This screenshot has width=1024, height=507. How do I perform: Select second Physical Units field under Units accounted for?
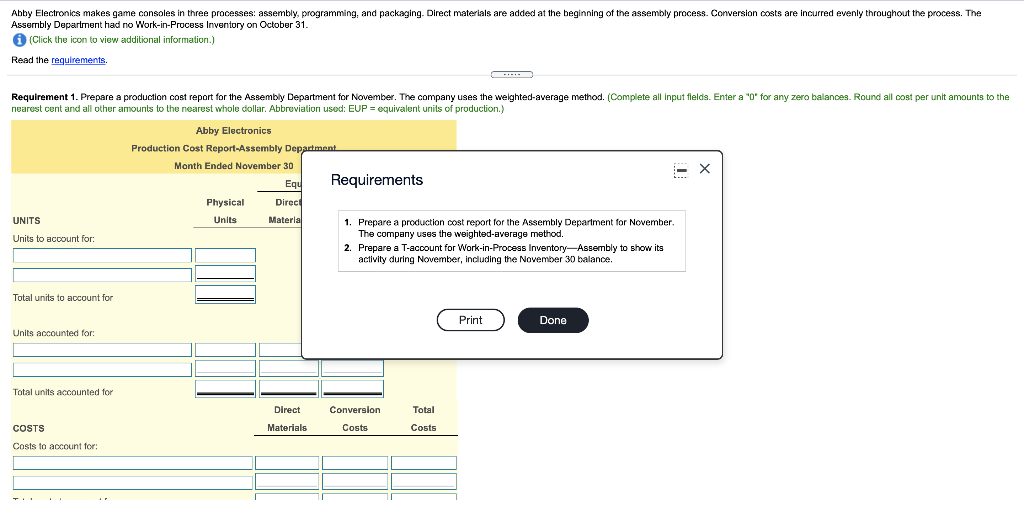(225, 368)
